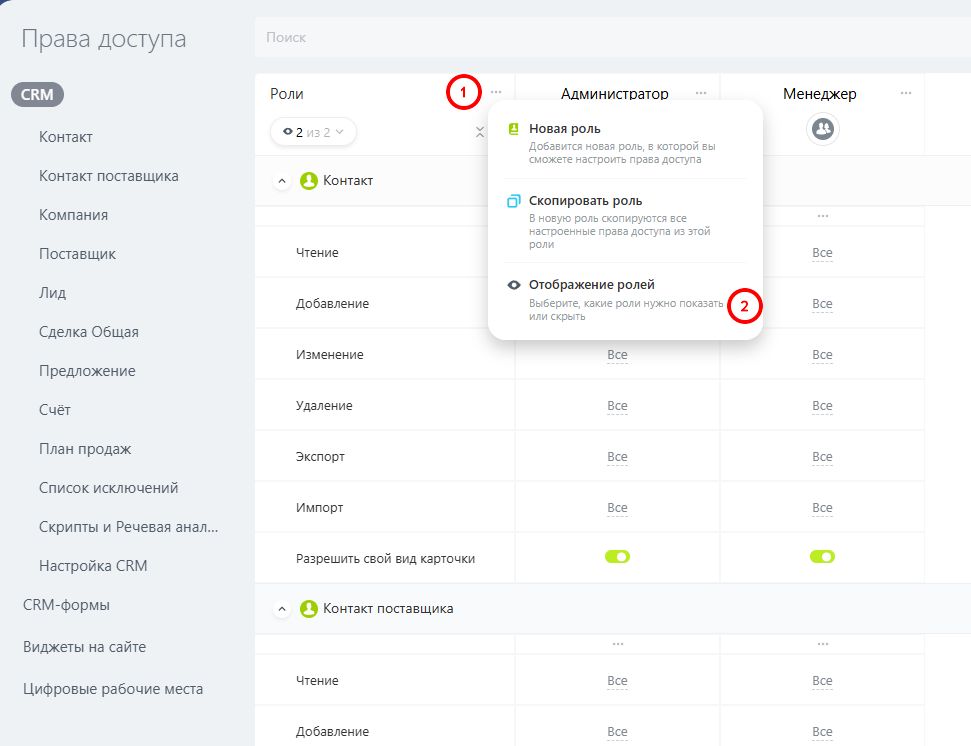971x746 pixels.
Task: Collapse the Контакт section with its chevron
Action: (x=282, y=181)
